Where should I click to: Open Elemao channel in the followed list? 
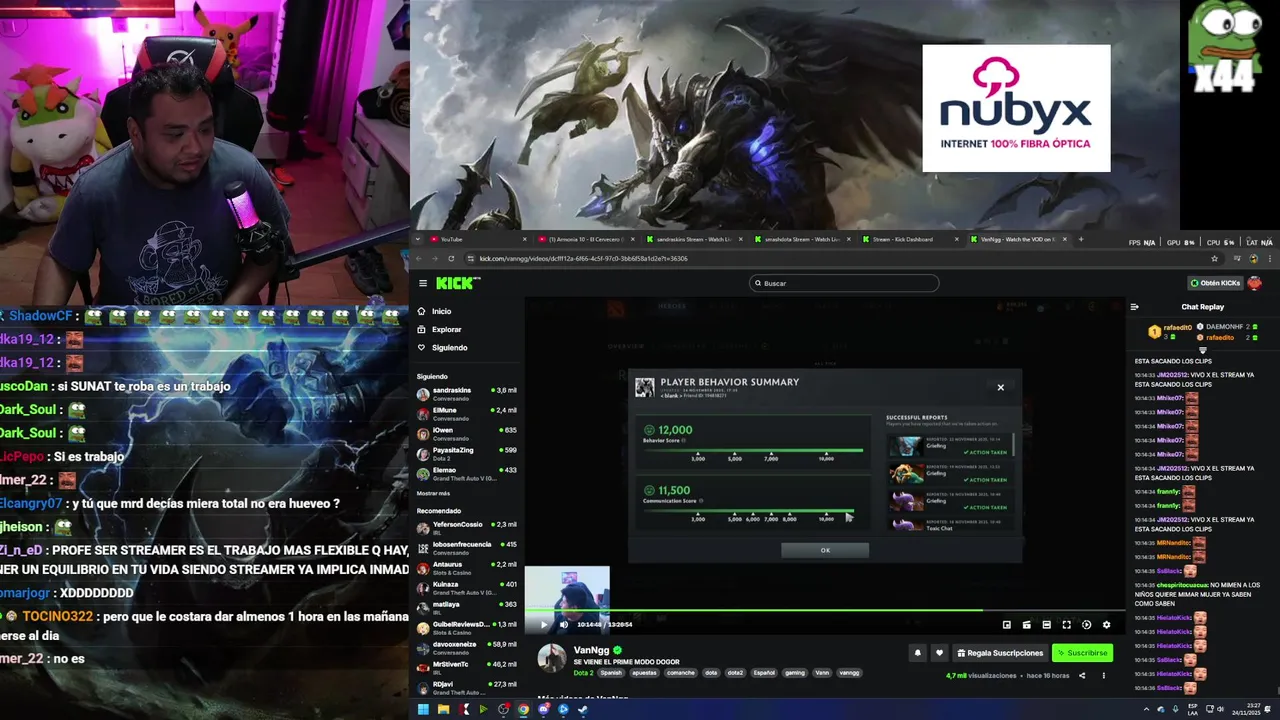pos(467,474)
